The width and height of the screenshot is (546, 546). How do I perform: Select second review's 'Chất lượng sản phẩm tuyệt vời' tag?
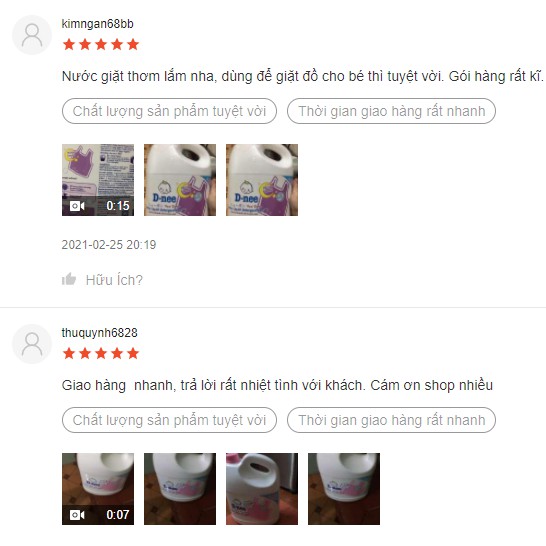[x=169, y=420]
